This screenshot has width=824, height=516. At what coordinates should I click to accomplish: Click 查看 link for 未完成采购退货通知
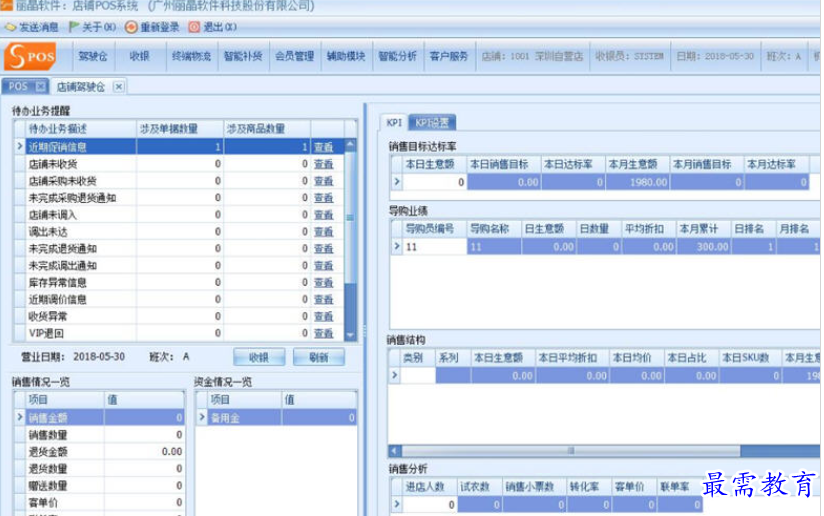click(x=324, y=198)
